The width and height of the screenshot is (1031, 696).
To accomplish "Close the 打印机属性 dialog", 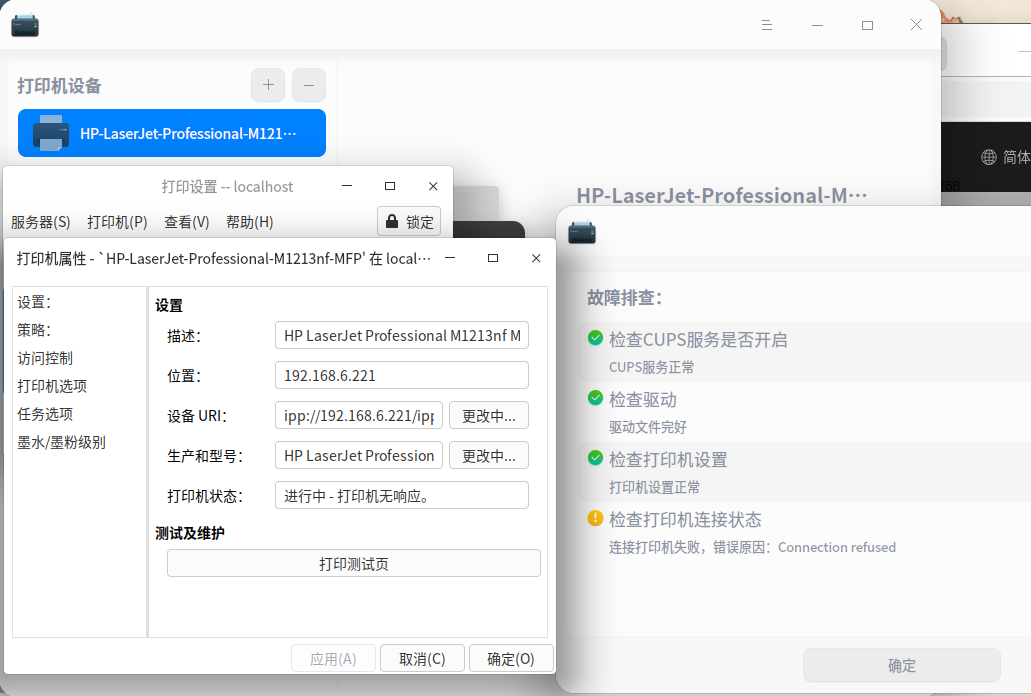I will pyautogui.click(x=536, y=258).
